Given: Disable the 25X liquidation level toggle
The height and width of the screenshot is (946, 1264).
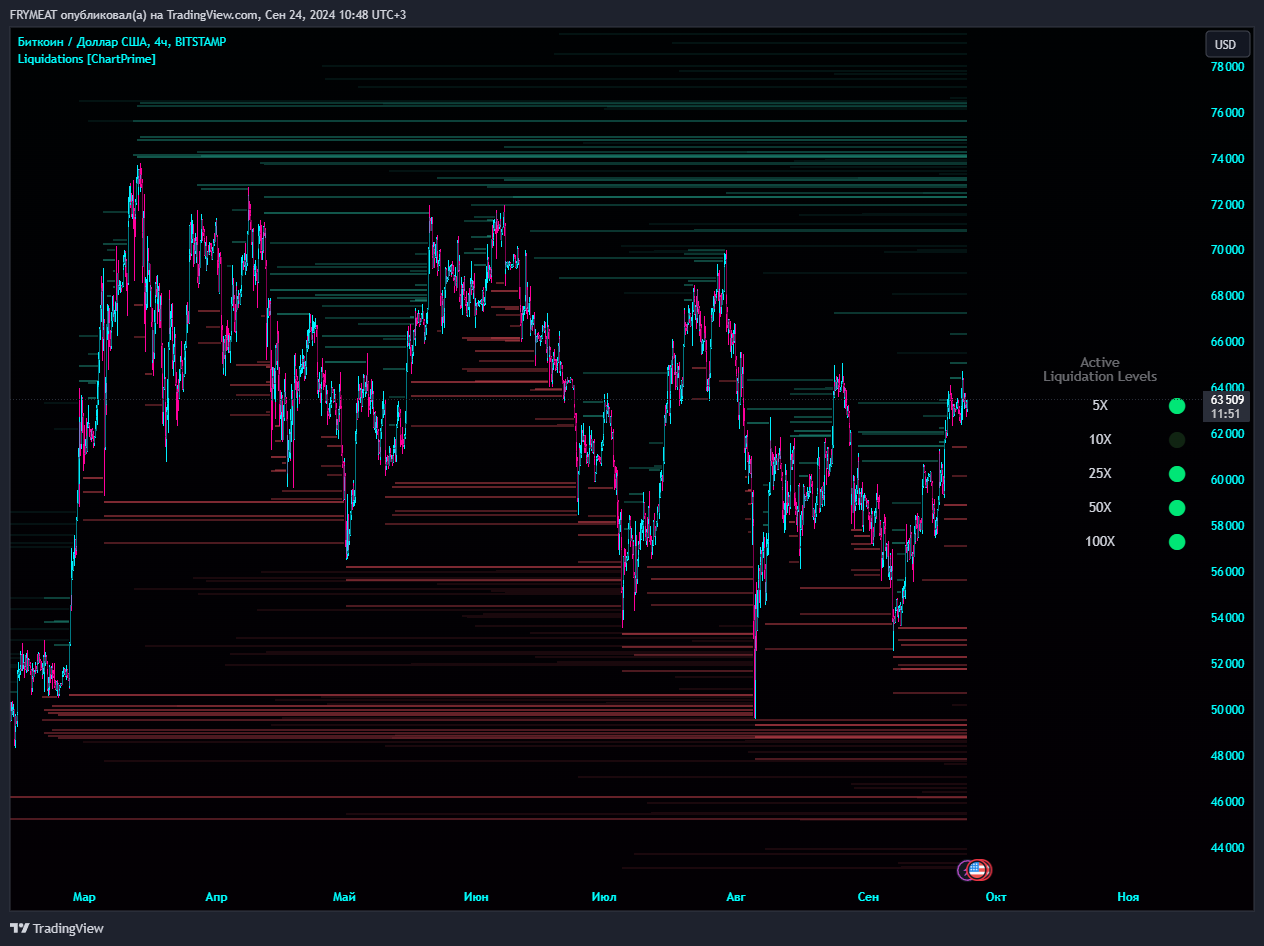Looking at the screenshot, I should click(1177, 473).
